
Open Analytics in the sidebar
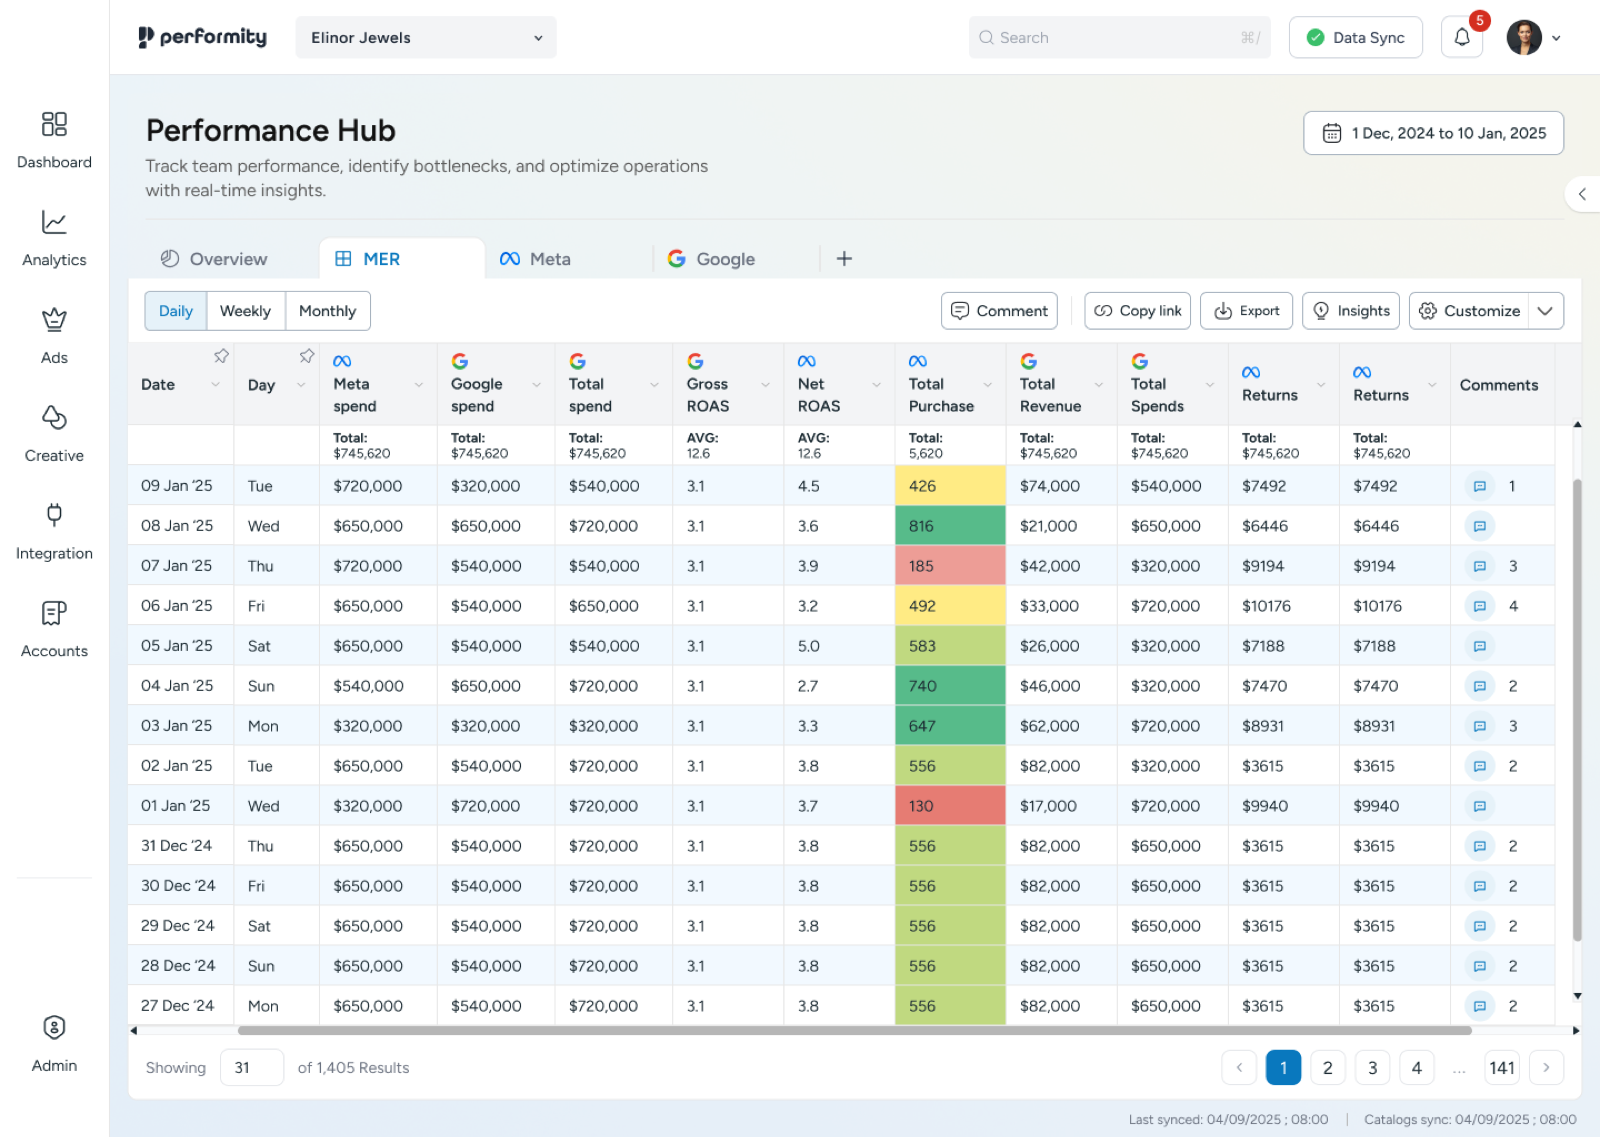pos(54,222)
